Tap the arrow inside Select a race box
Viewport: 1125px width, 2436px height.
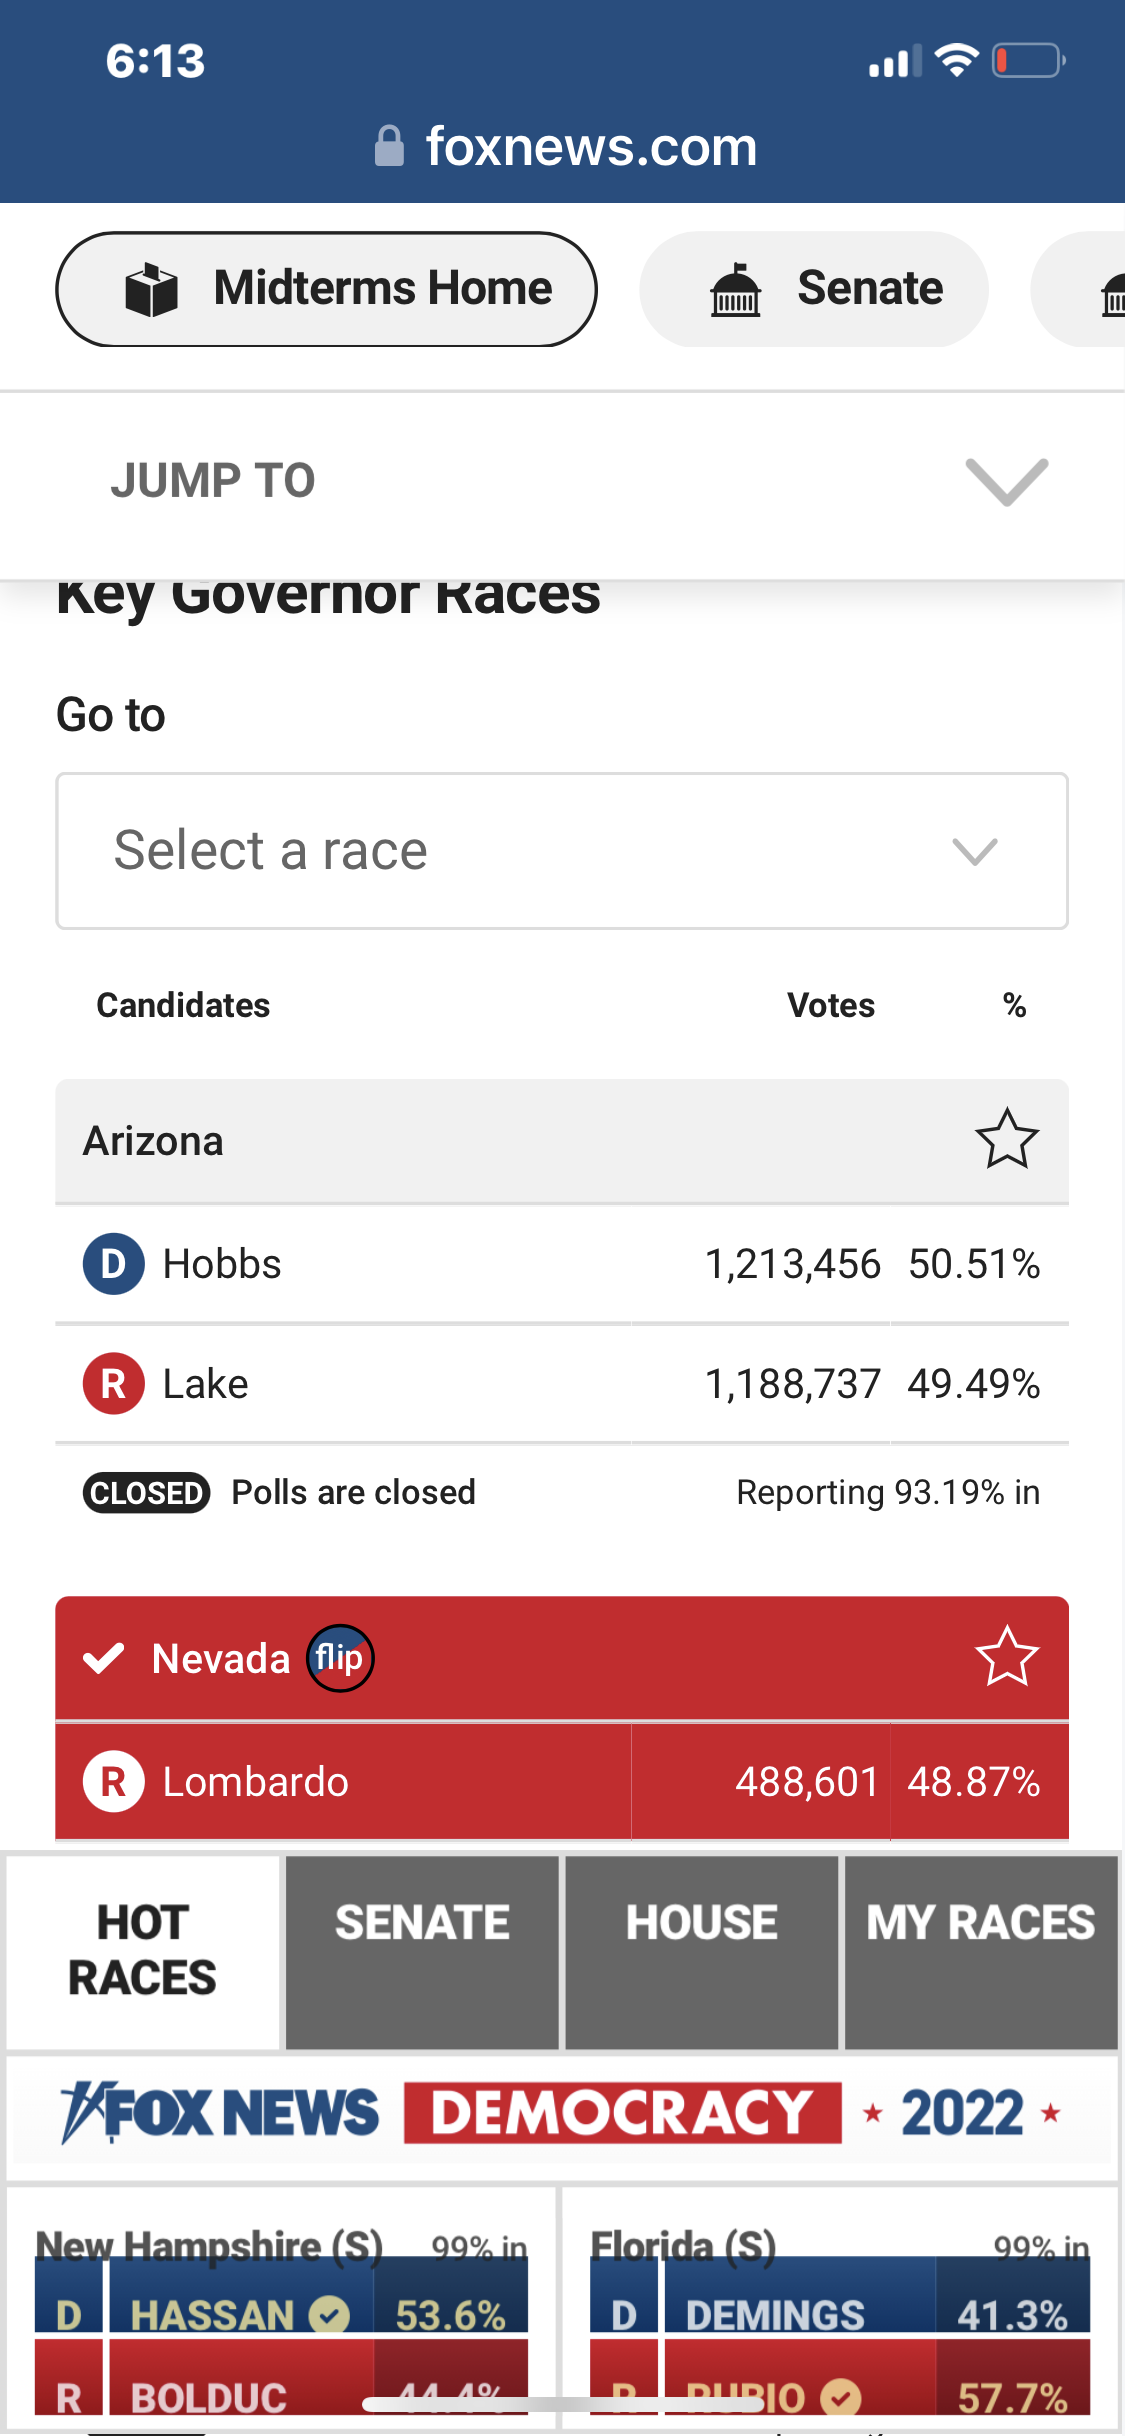click(x=974, y=852)
